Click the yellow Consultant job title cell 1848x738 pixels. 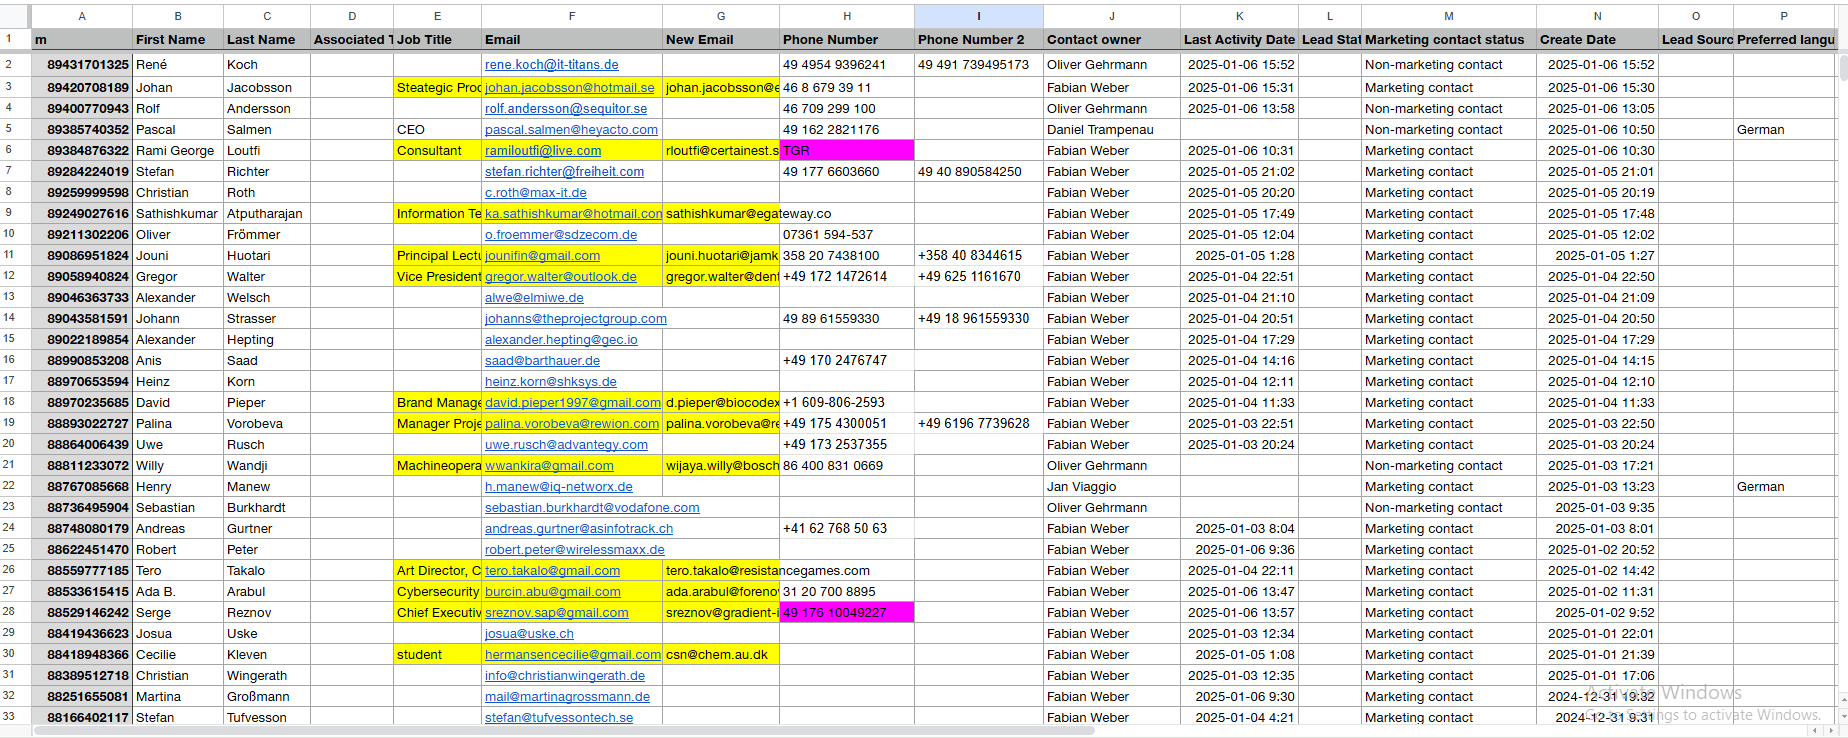click(437, 151)
